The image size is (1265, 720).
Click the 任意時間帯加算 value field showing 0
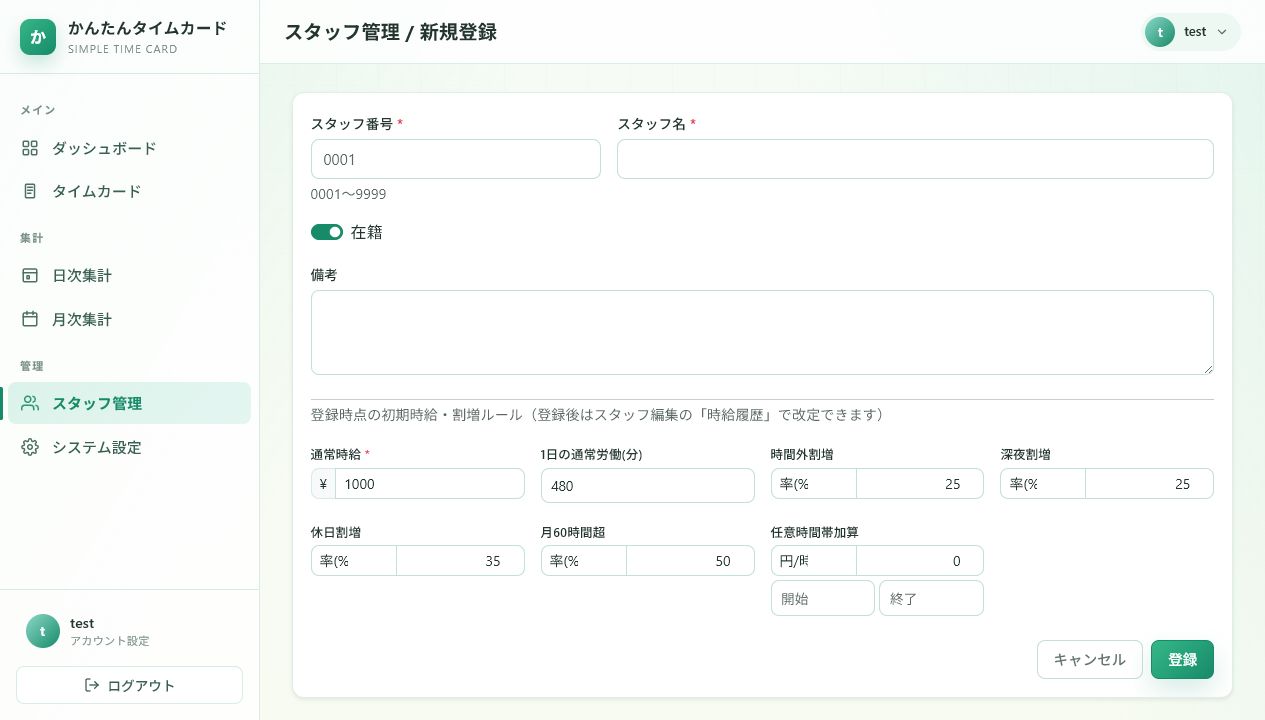pyautogui.click(x=920, y=561)
